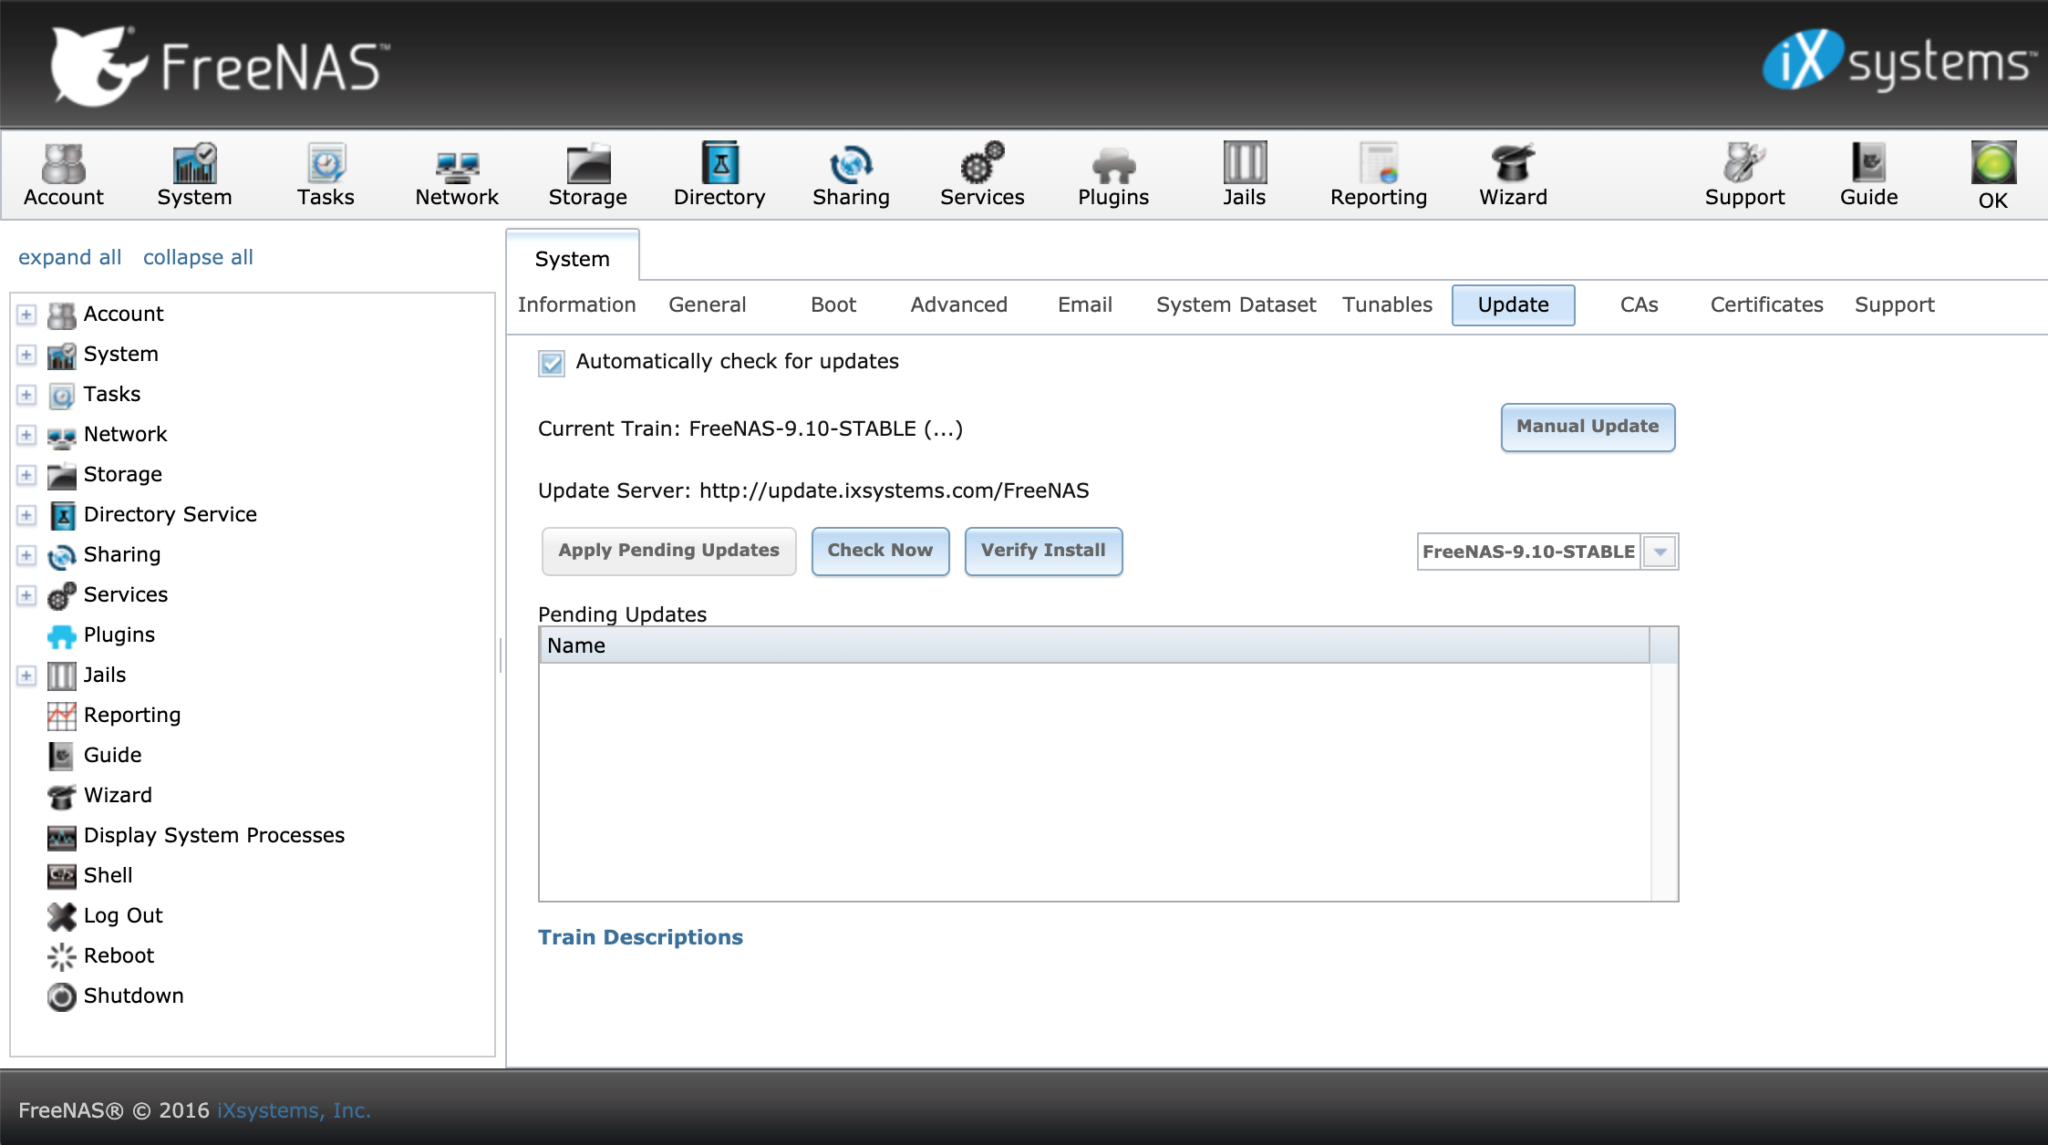The height and width of the screenshot is (1145, 2048).
Task: Select the Name column header in Pending Updates
Action: [577, 645]
